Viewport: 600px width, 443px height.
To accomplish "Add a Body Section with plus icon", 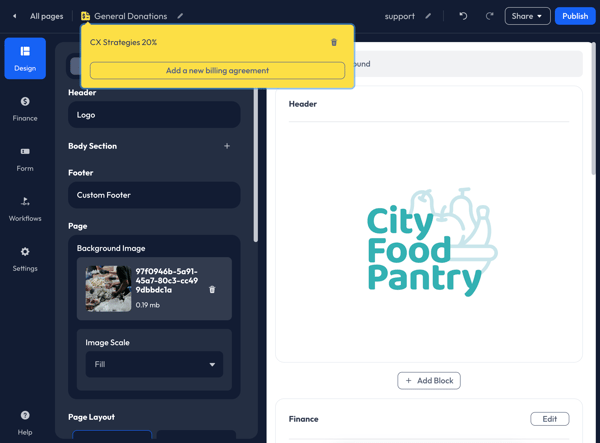I will click(x=227, y=146).
